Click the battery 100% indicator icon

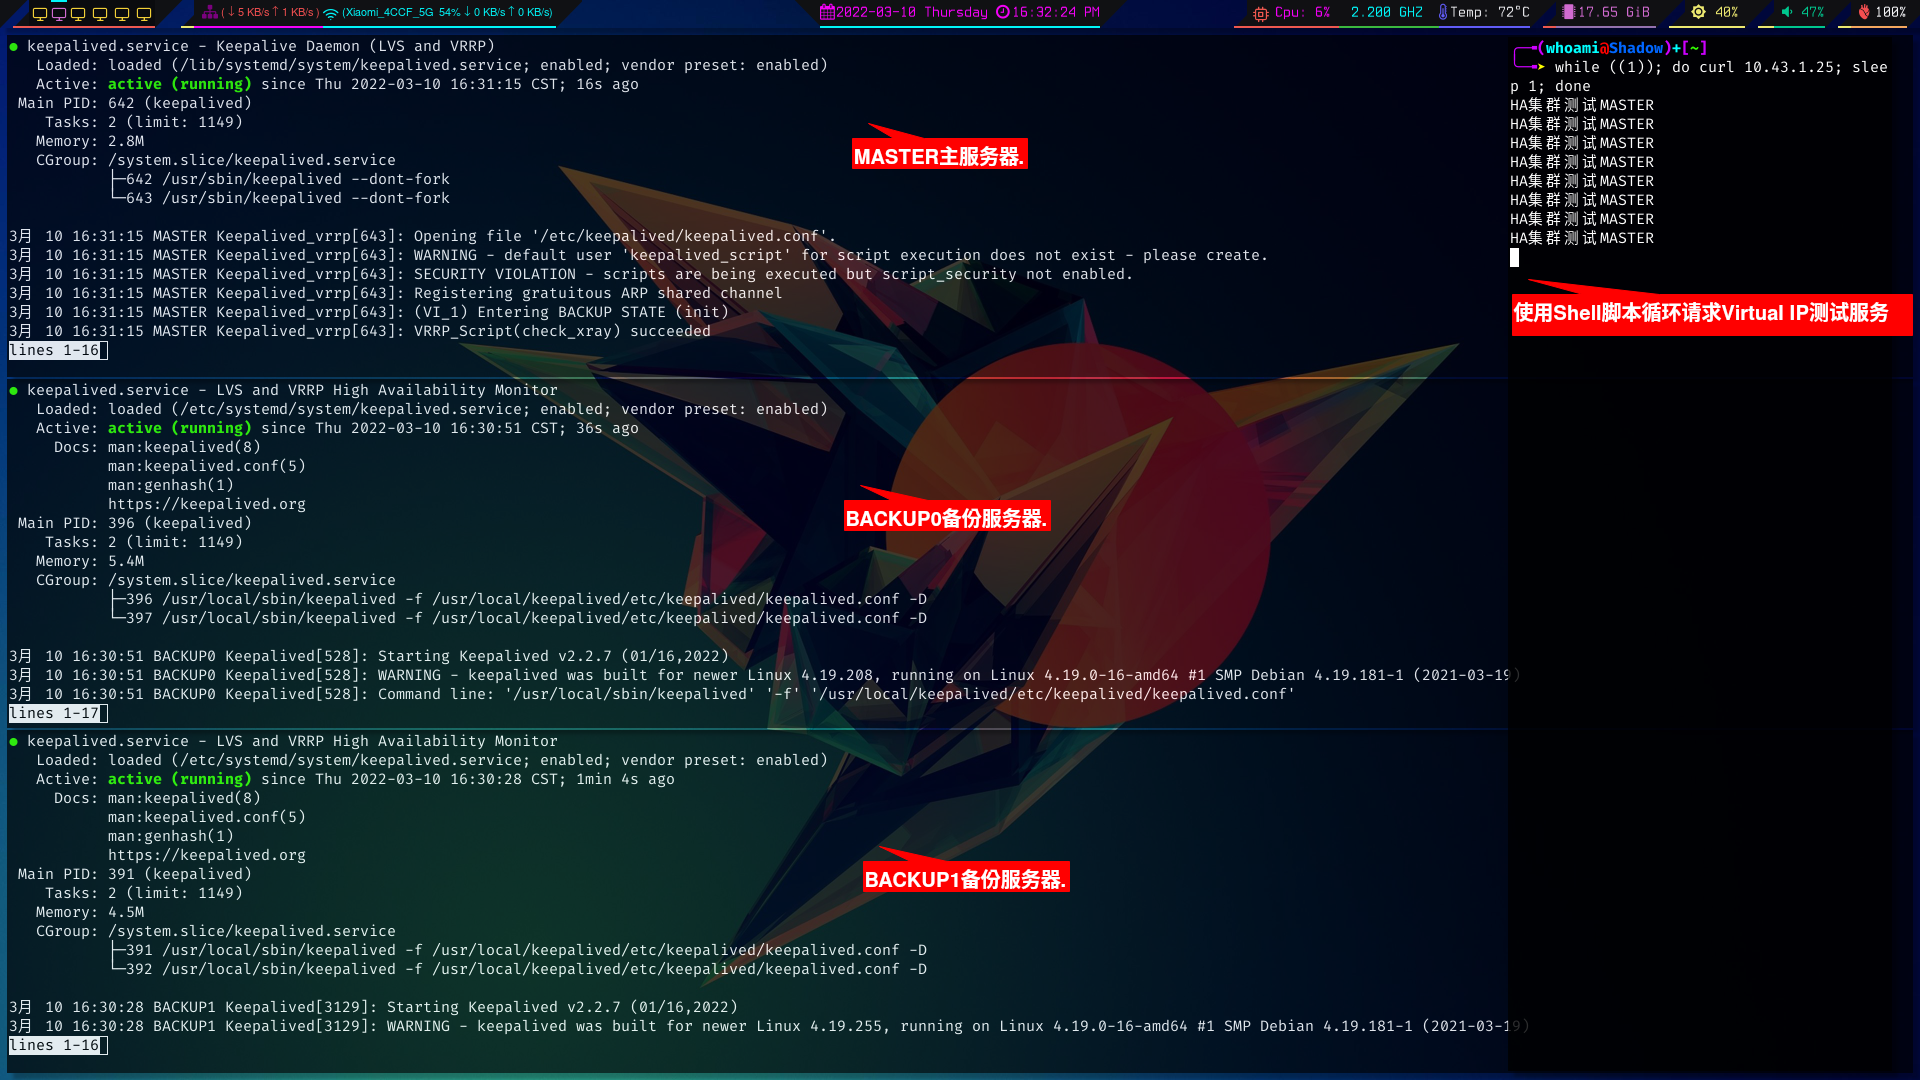[x=1864, y=12]
